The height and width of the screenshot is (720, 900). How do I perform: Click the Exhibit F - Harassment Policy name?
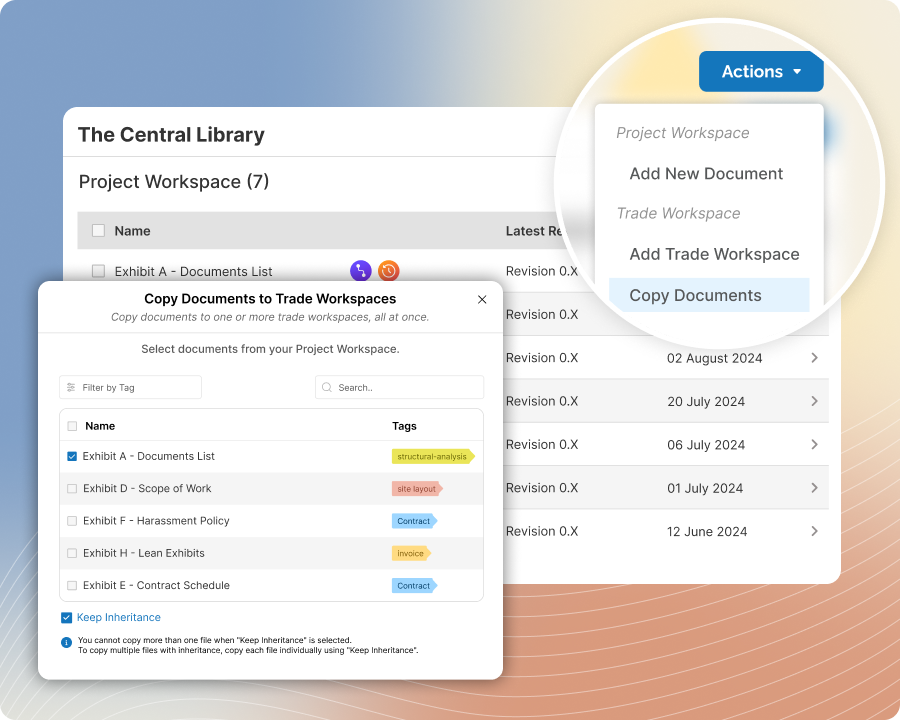tap(156, 521)
